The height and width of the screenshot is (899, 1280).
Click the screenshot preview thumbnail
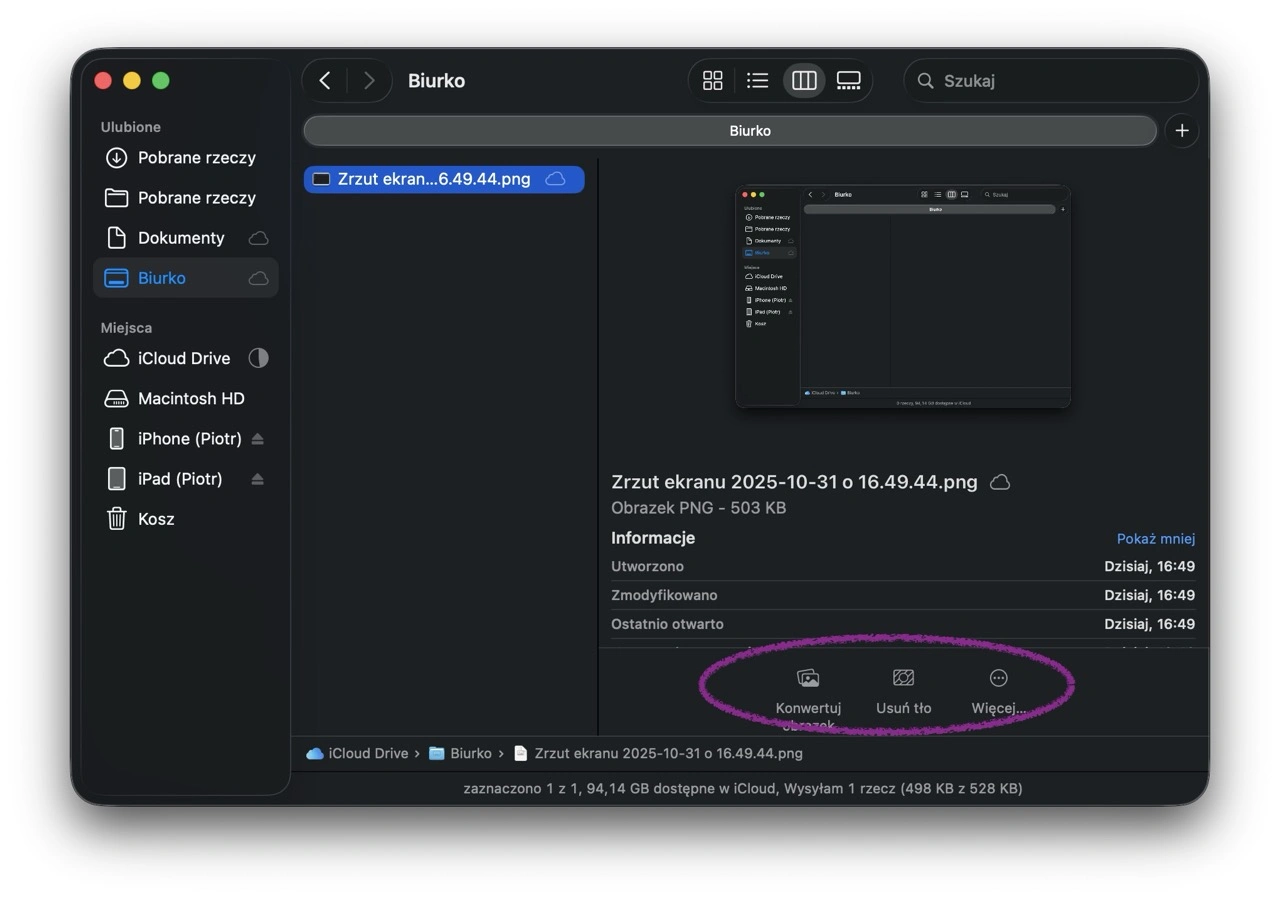(x=901, y=295)
